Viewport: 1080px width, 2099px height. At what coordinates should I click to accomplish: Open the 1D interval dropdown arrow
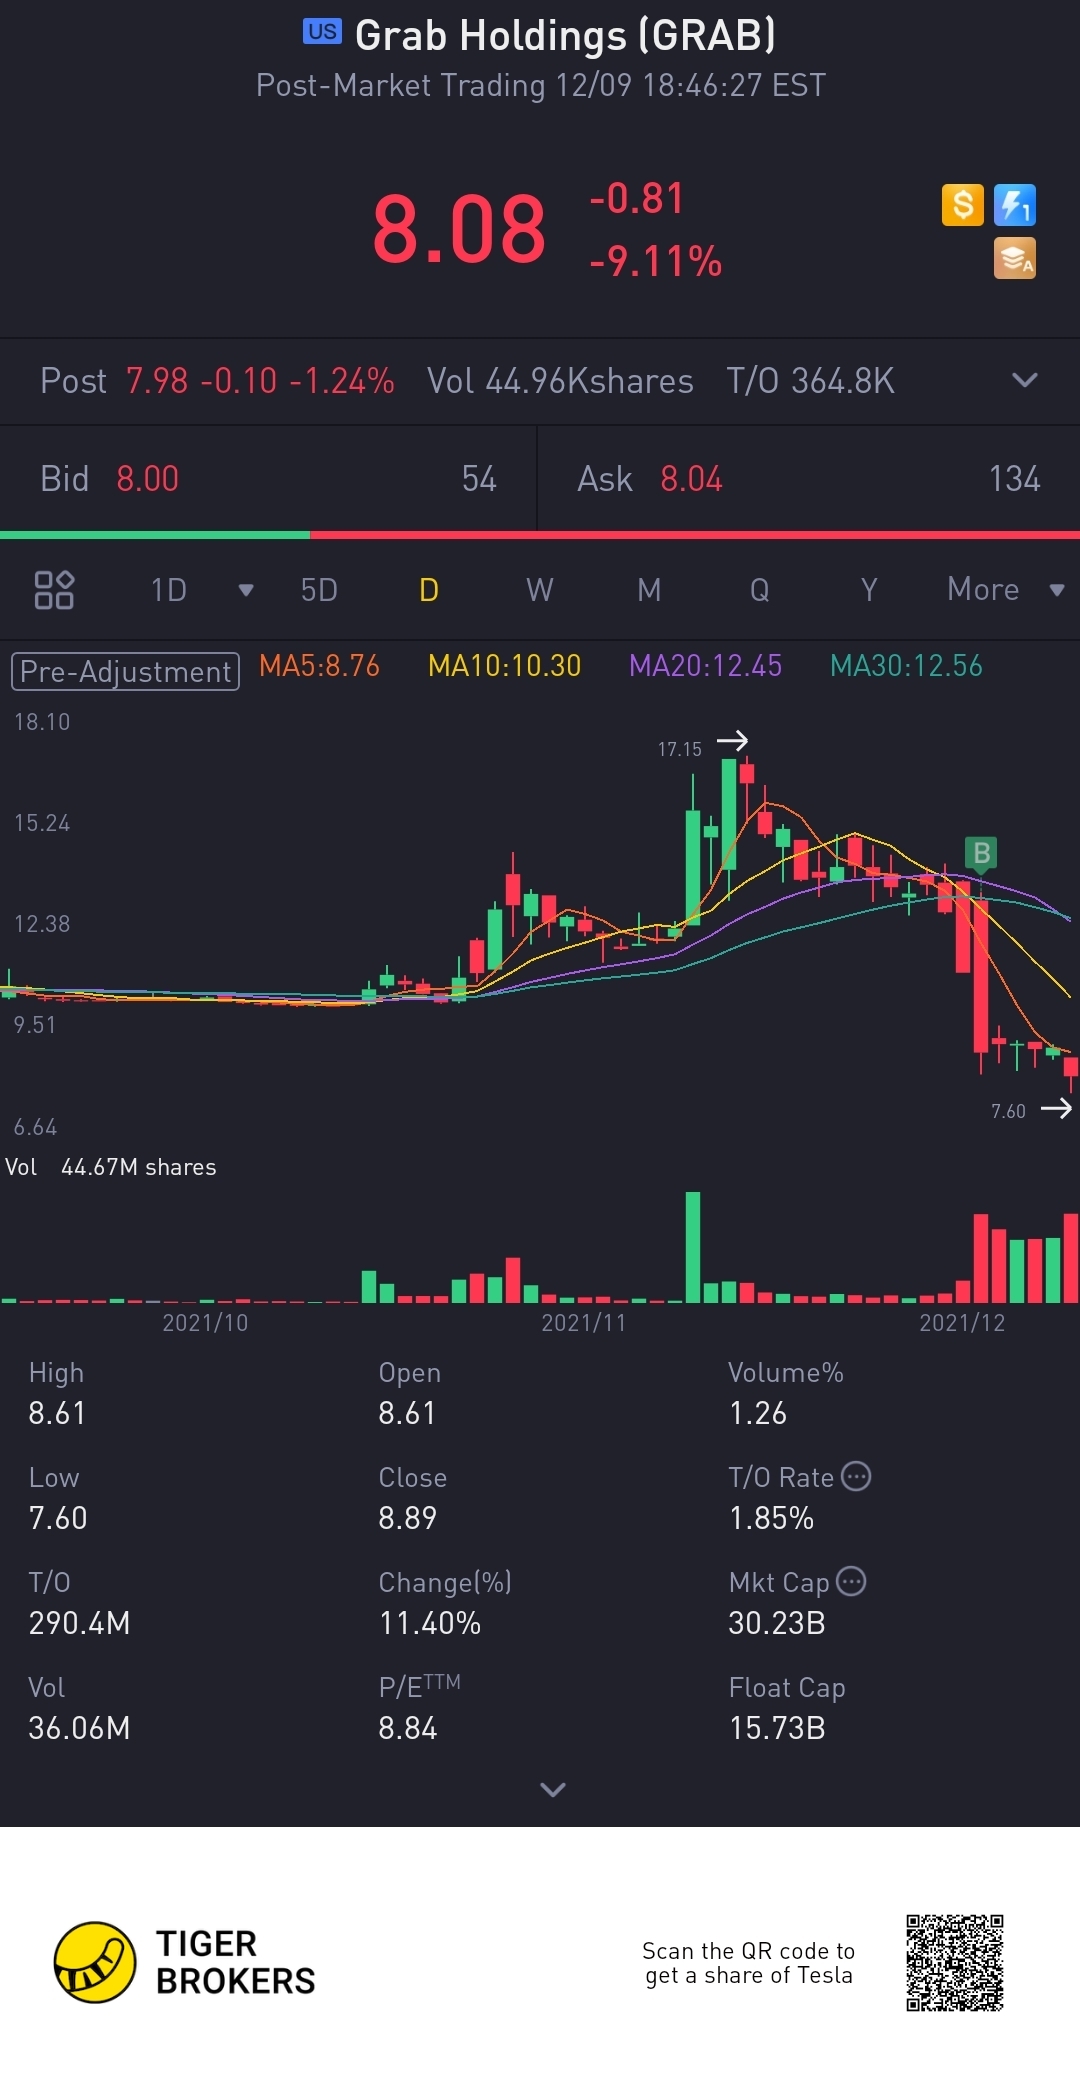pyautogui.click(x=246, y=590)
